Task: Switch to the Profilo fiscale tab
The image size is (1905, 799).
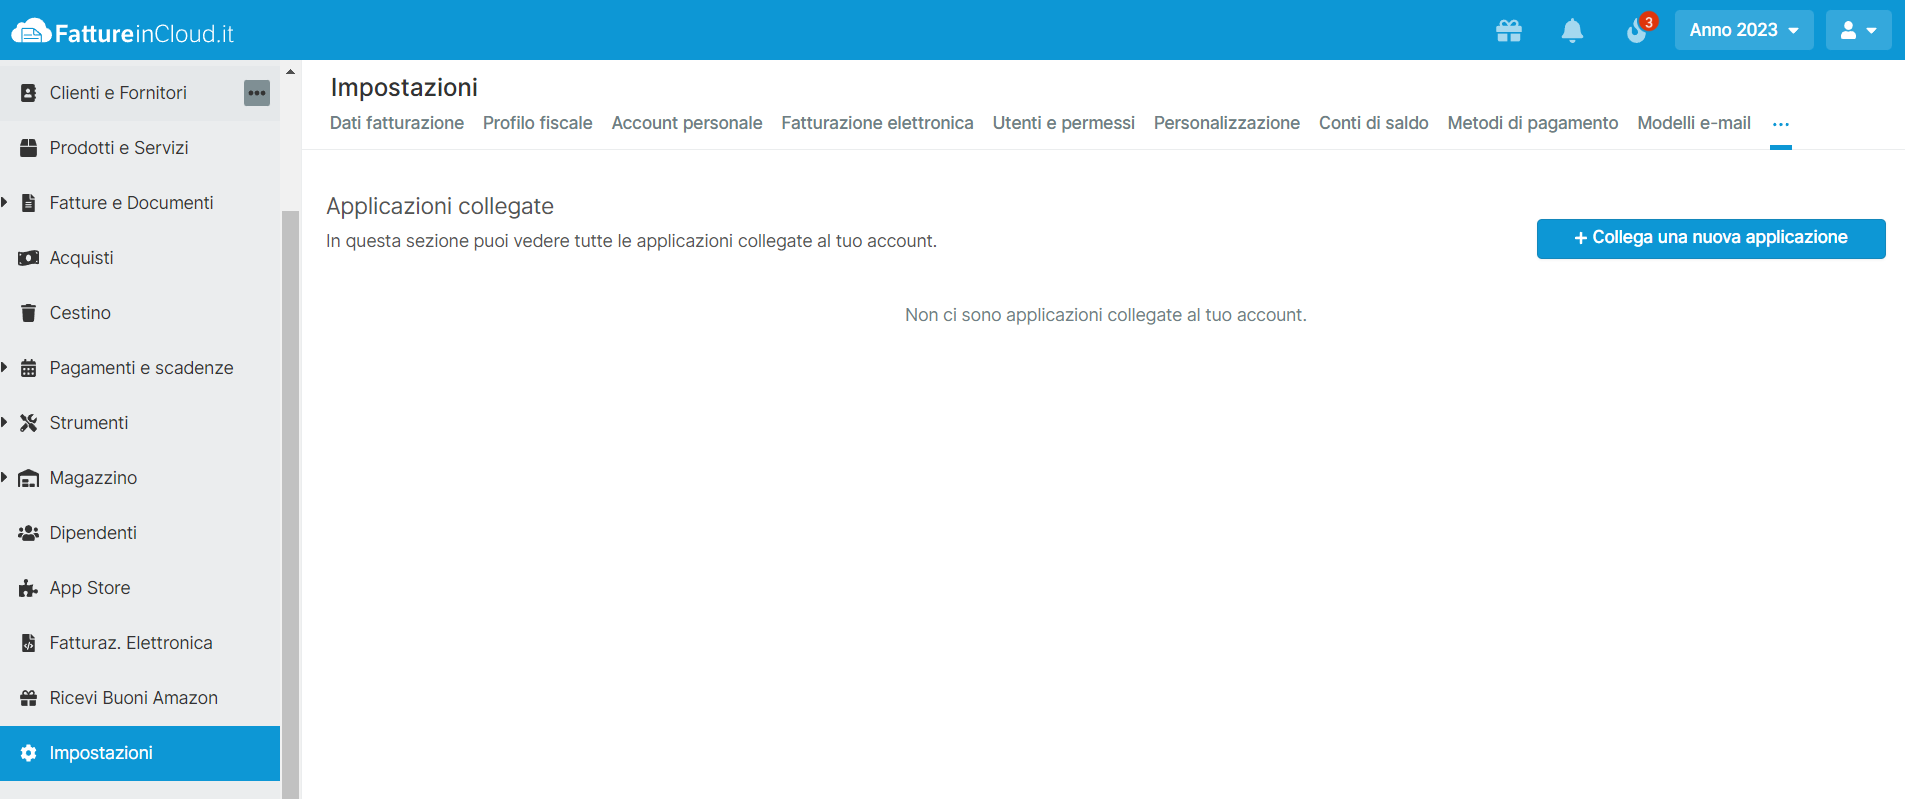Action: (x=537, y=123)
